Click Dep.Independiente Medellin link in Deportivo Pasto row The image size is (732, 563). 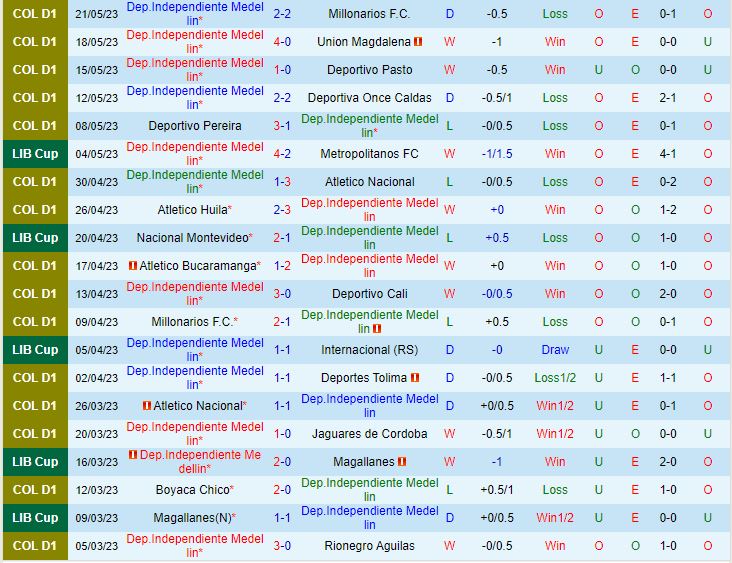coord(195,70)
